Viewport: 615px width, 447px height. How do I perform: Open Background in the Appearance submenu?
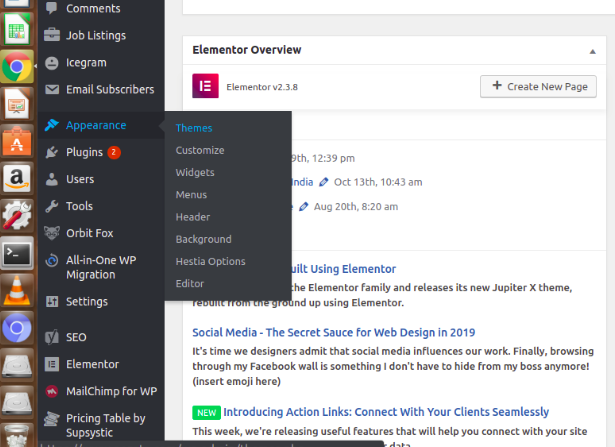pos(204,239)
